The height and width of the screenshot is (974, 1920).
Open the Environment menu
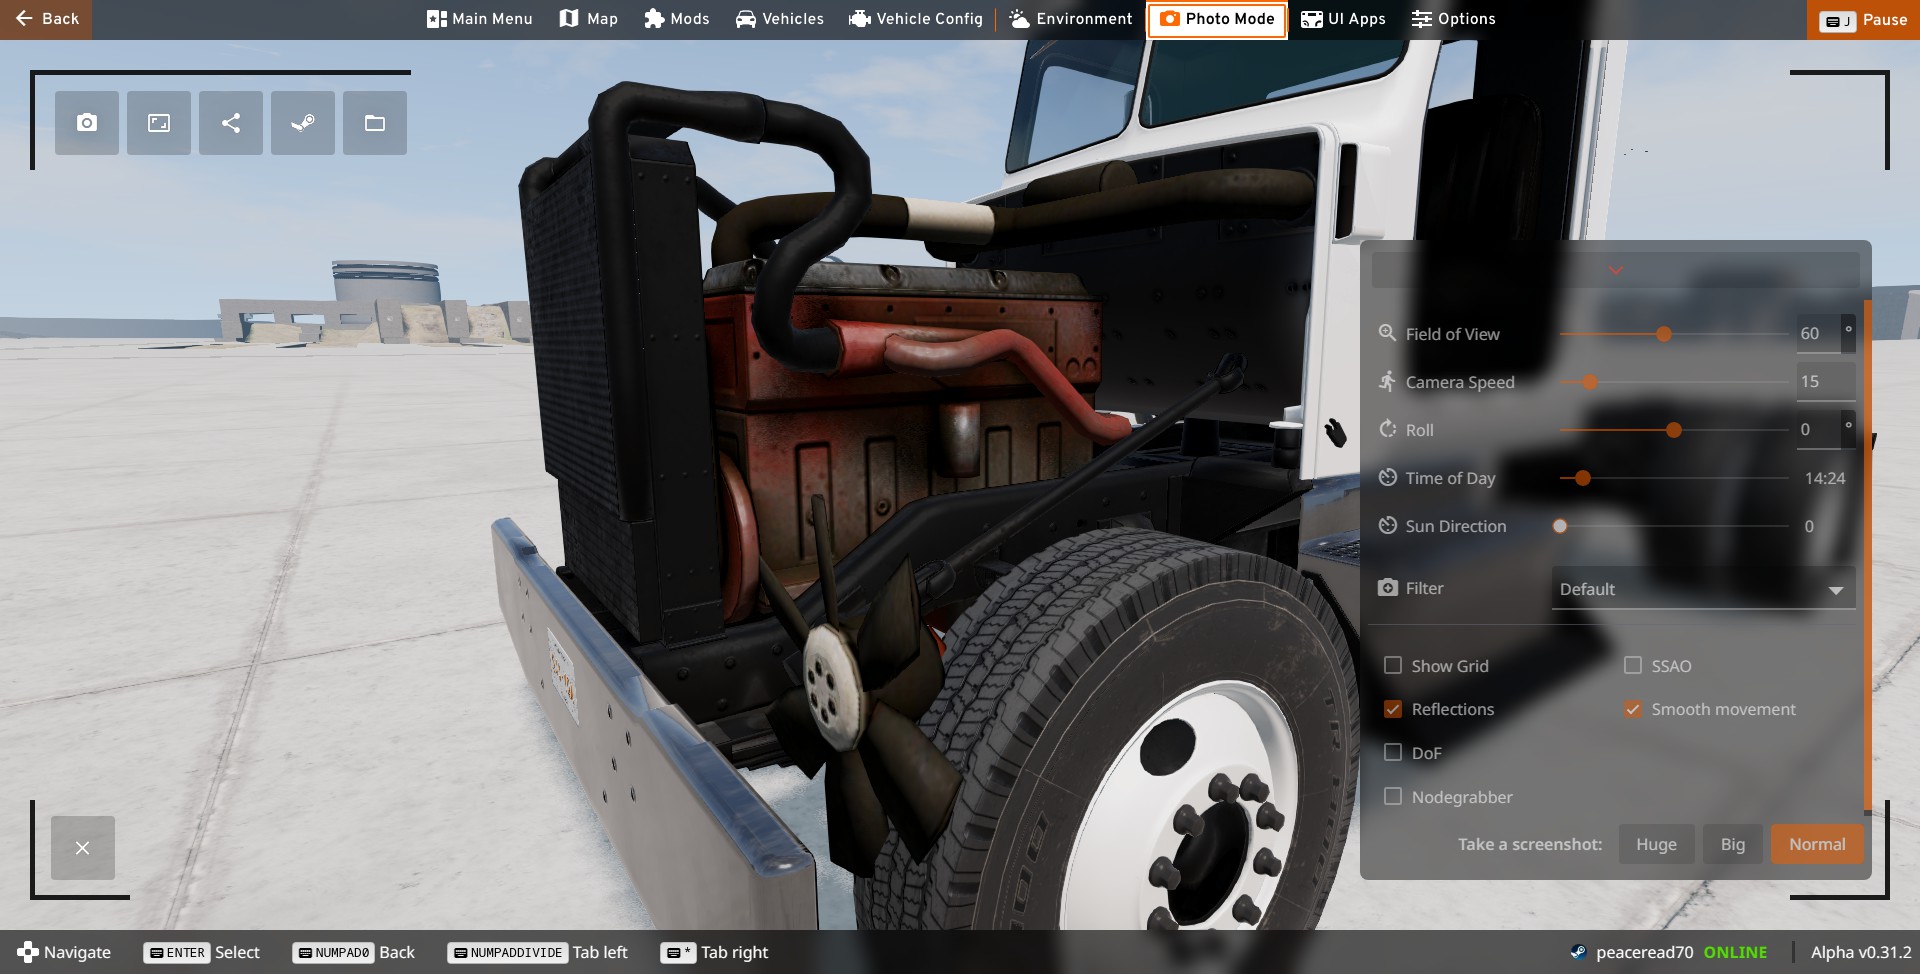(1071, 19)
